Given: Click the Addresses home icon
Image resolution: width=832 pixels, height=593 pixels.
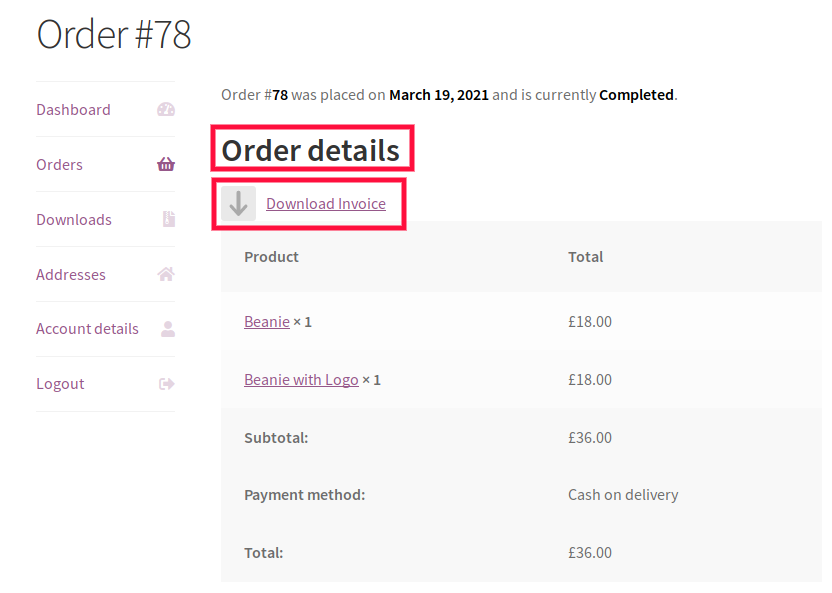Looking at the screenshot, I should [164, 273].
